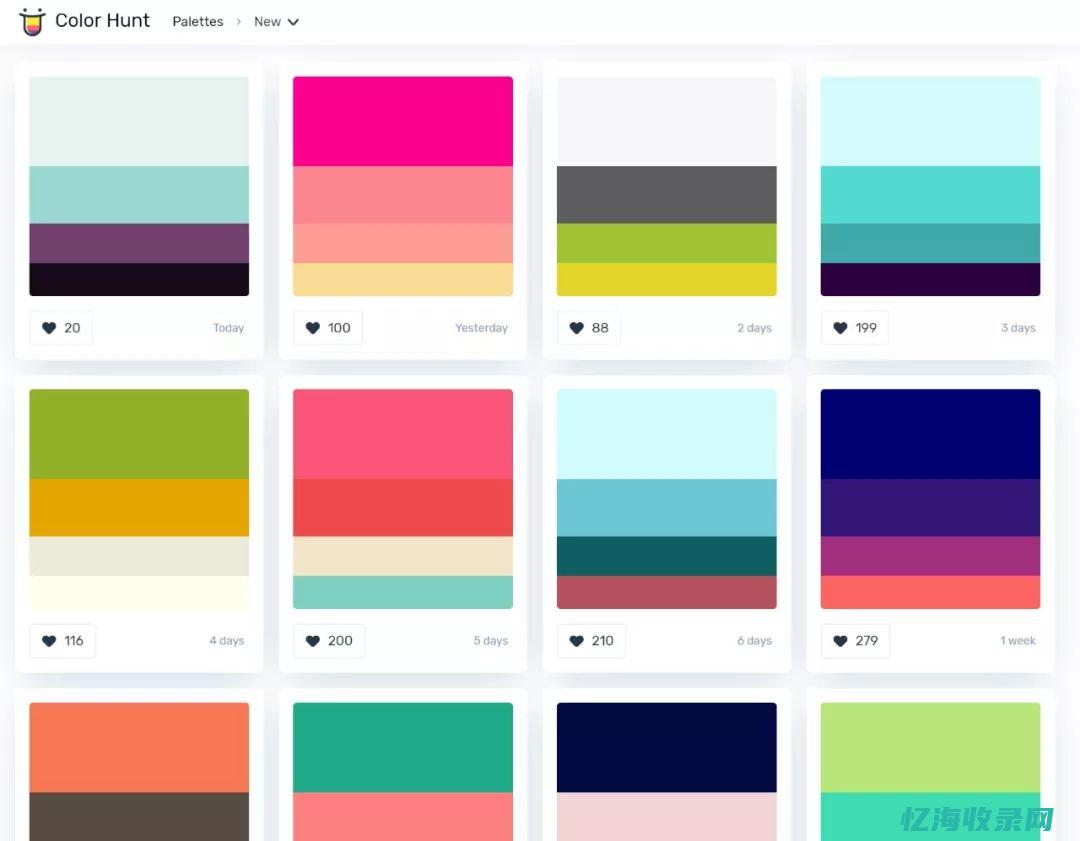Image resolution: width=1080 pixels, height=841 pixels.
Task: Click the Color Hunt logo icon
Action: click(32, 21)
